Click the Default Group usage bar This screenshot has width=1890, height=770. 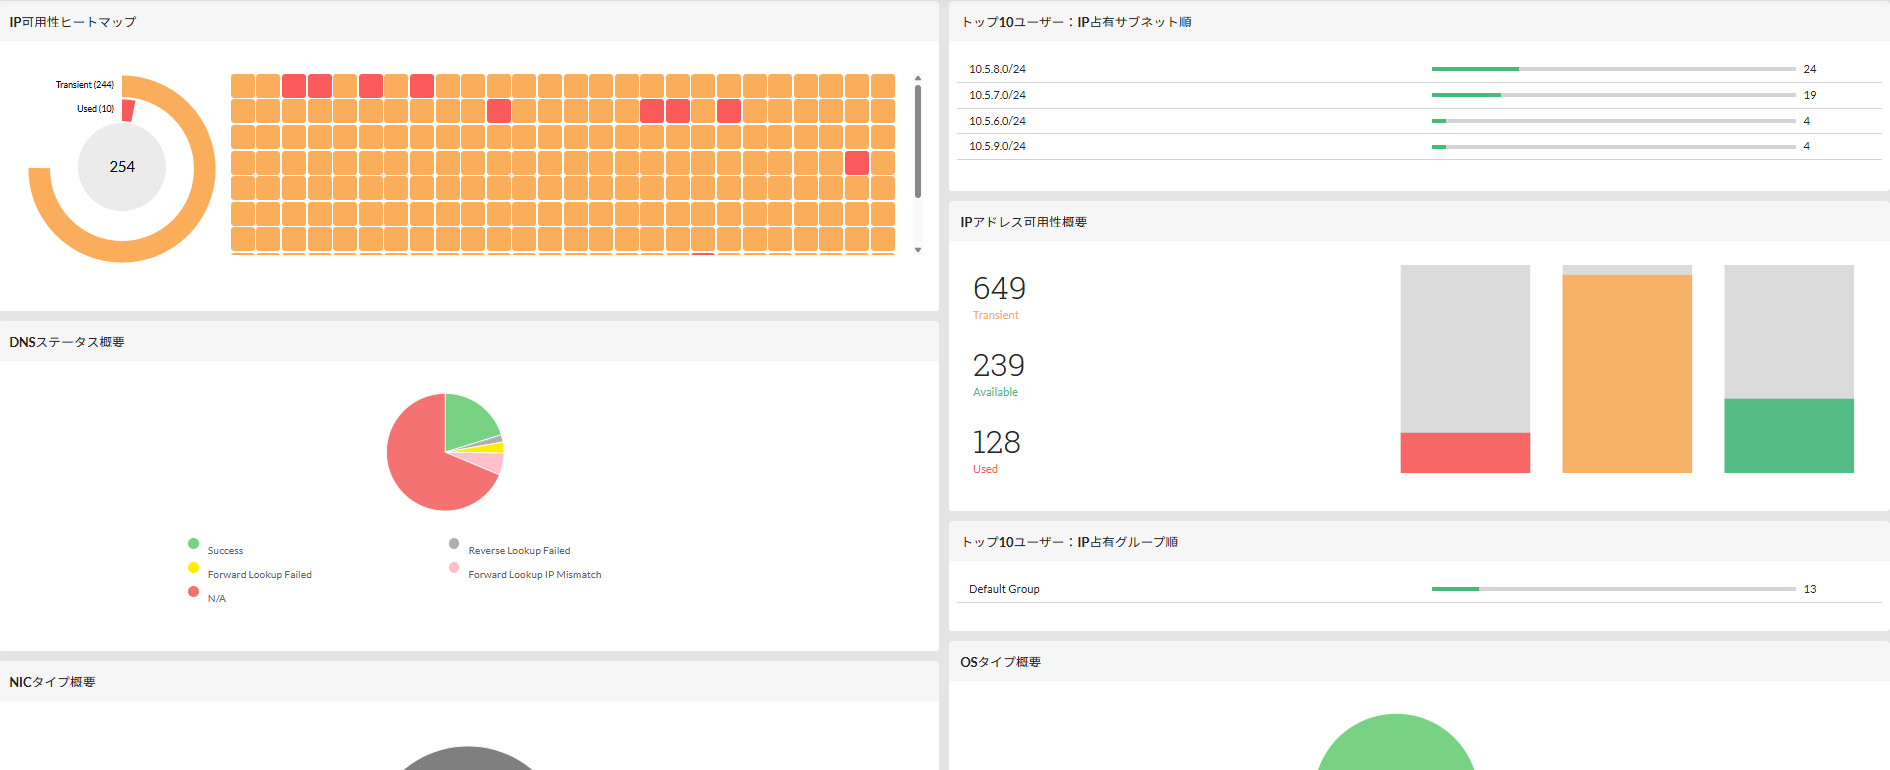click(1614, 589)
